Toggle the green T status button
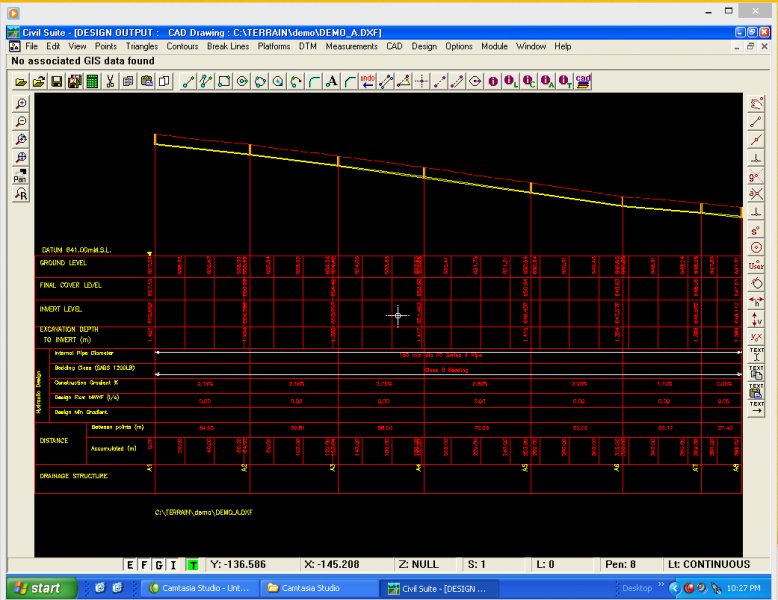This screenshot has height=600, width=778. click(x=192, y=565)
